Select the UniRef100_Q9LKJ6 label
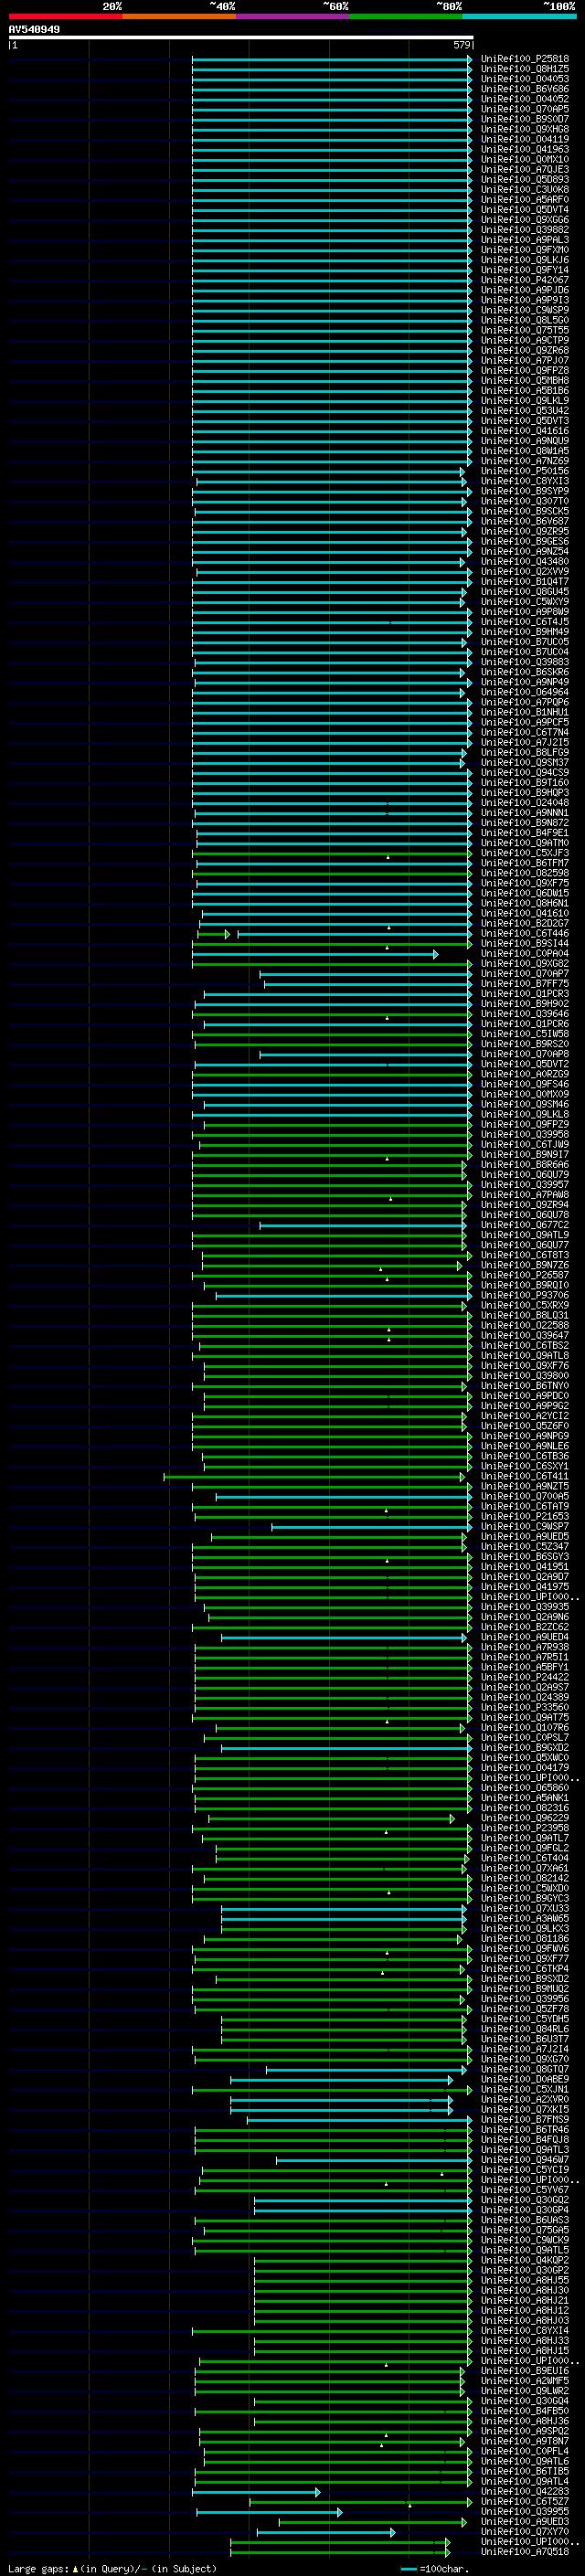585x2576 pixels. (x=525, y=260)
